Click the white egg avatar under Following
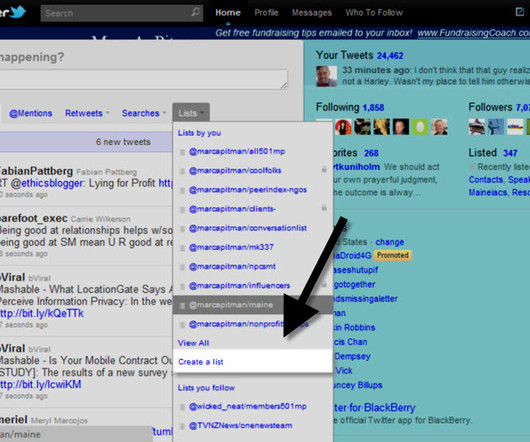530x442 pixels. coord(420,127)
